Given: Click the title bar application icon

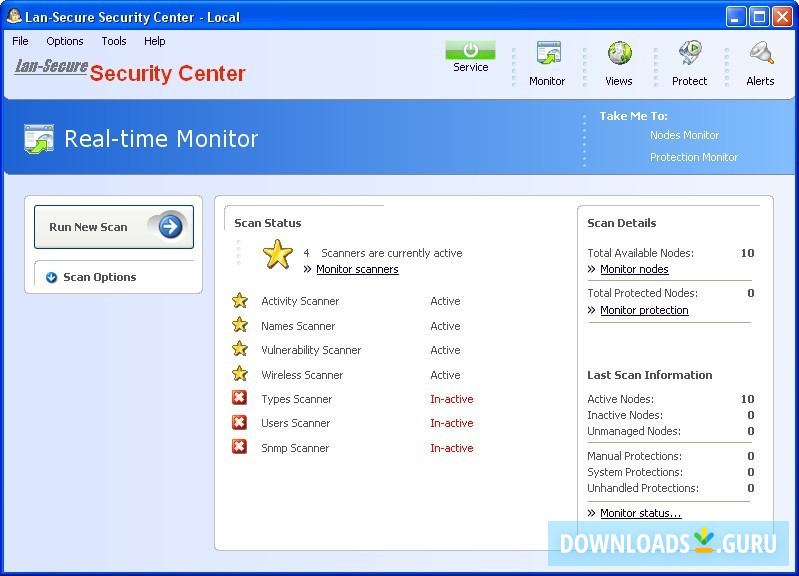Looking at the screenshot, I should pyautogui.click(x=14, y=16).
